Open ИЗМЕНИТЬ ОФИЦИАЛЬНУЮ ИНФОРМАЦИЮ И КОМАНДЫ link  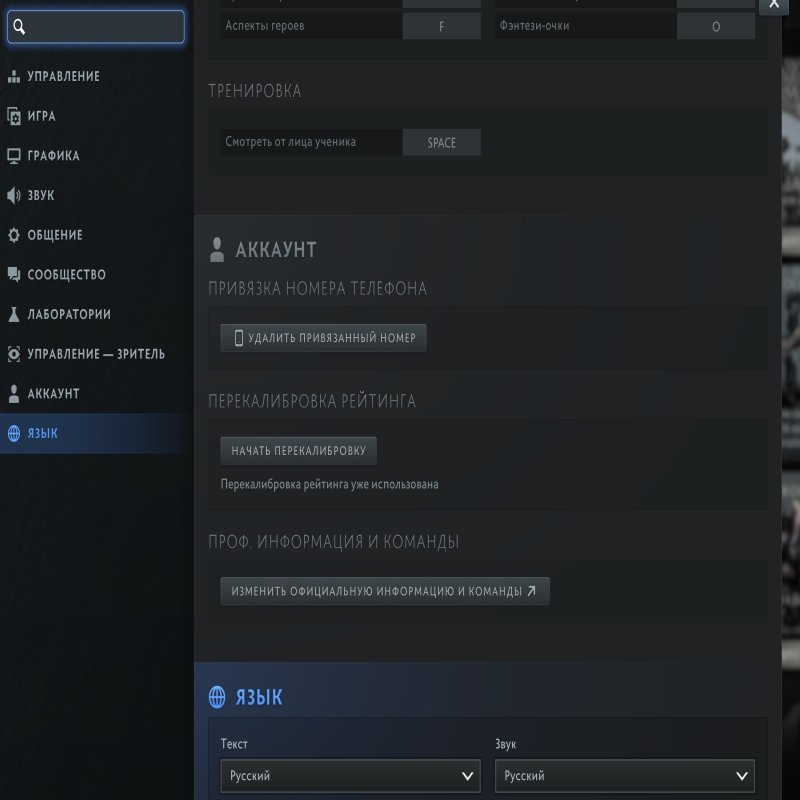(x=384, y=591)
